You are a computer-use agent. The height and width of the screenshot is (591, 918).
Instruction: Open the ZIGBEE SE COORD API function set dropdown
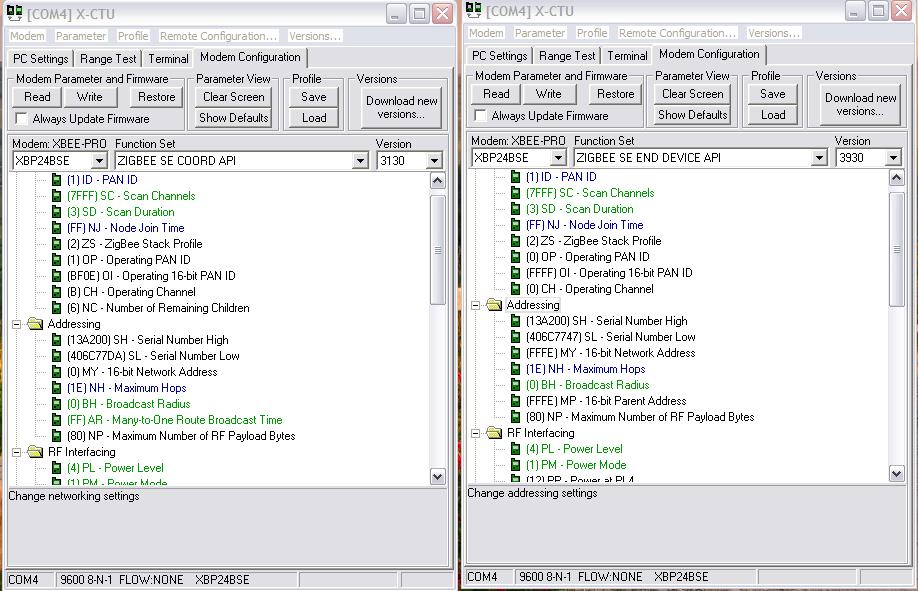pos(360,161)
